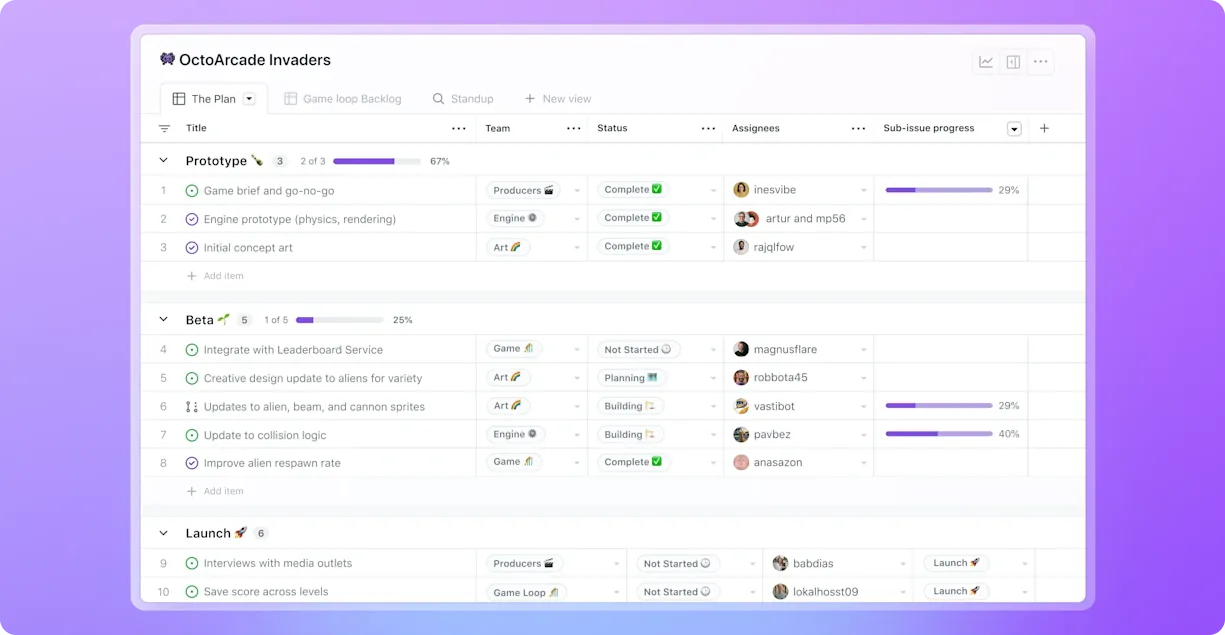1225x635 pixels.
Task: Click magnusflare avatar
Action: 741,349
